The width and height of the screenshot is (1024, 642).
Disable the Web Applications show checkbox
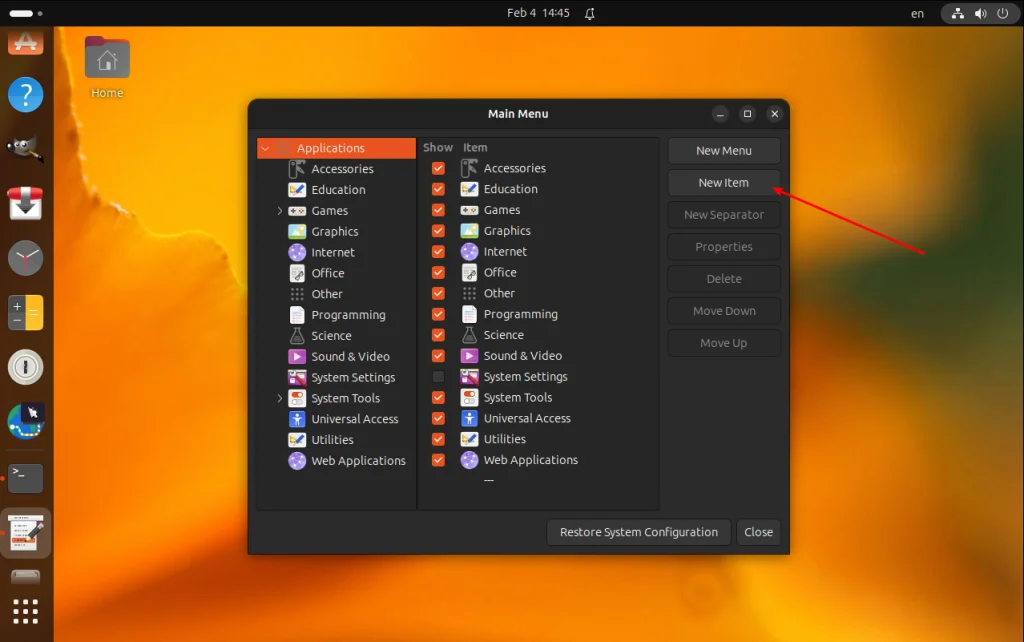pos(438,460)
